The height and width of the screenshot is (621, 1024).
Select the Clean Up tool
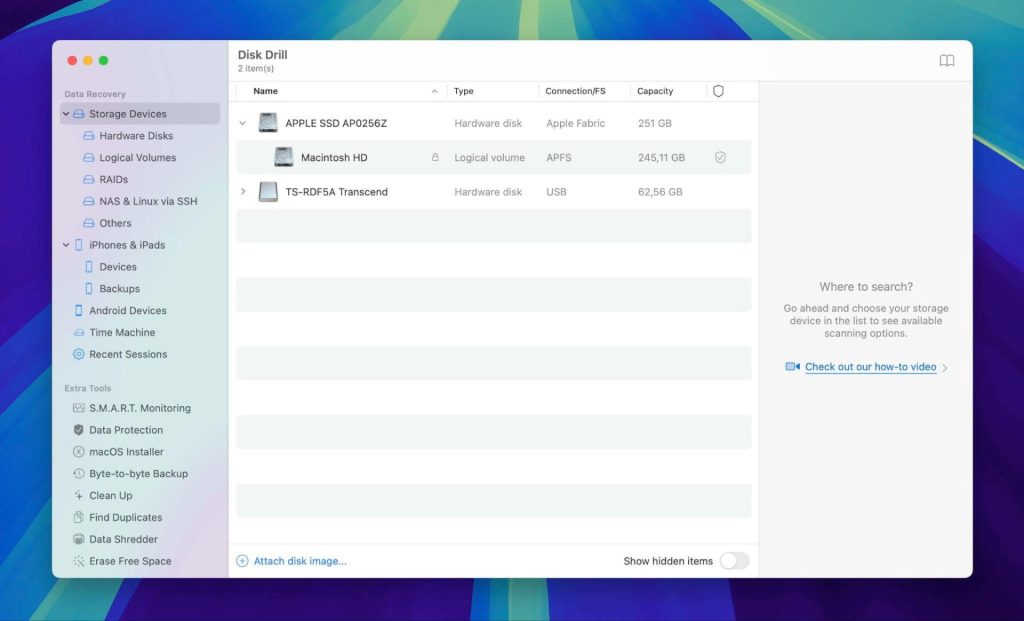(111, 495)
